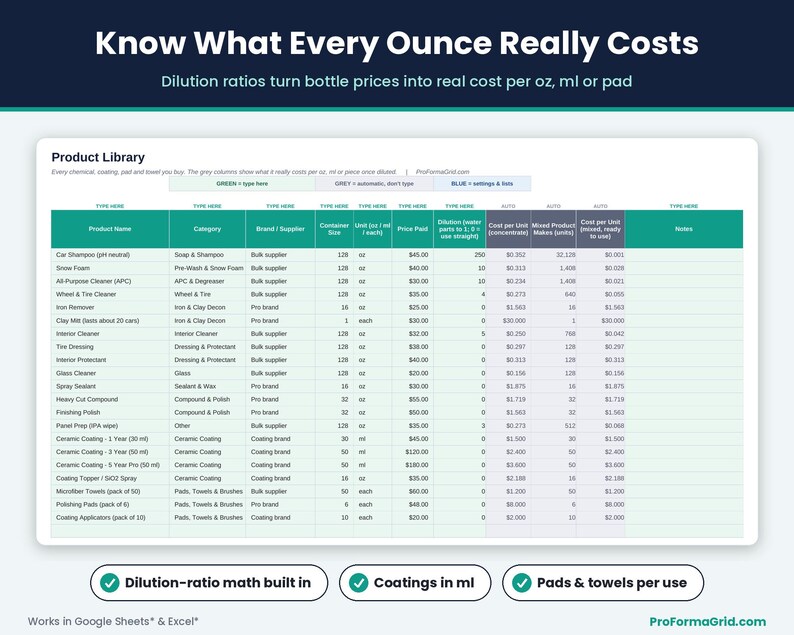Viewport: 794px width, 635px height.
Task: Click the $3.600 concentrate cost for 5 Year Pro
Action: 508,465
